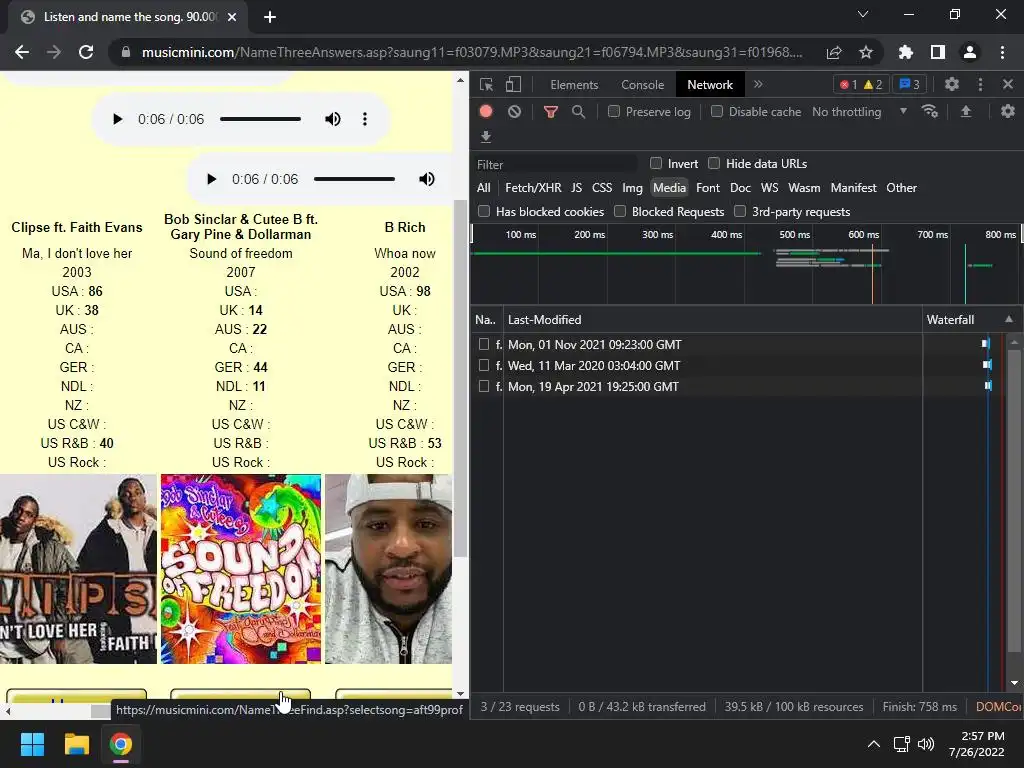Screen dimensions: 1024x768
Task: Check Blocked Requests option
Action: tap(620, 212)
